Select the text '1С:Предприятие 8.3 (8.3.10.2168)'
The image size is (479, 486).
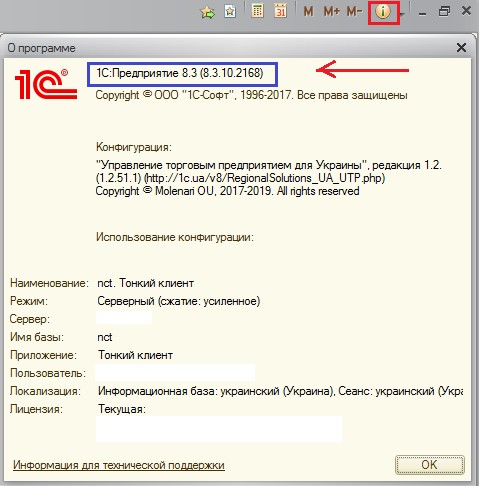[180, 73]
